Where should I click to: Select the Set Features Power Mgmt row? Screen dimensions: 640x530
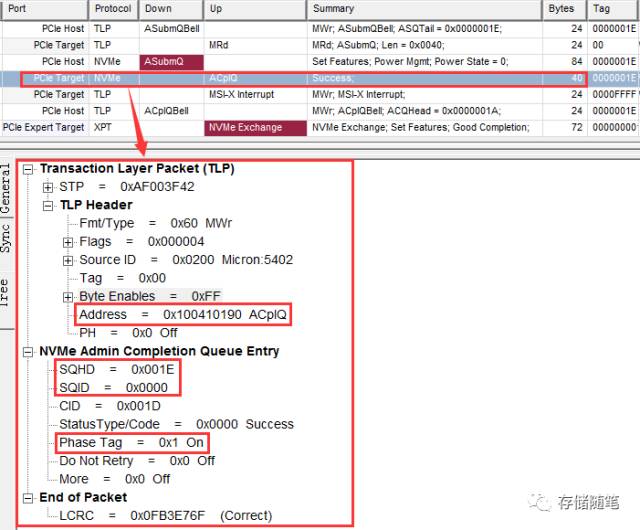[x=320, y=62]
